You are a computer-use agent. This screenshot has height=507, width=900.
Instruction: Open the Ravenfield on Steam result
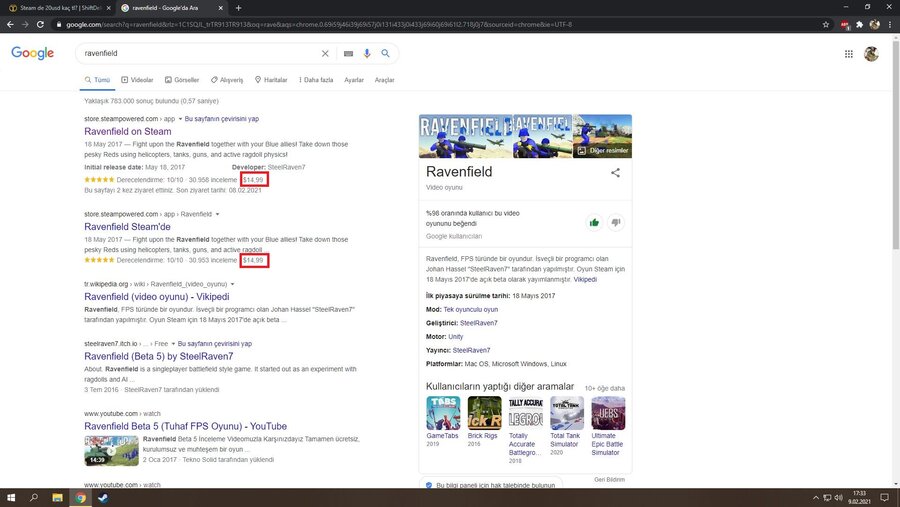coord(127,131)
